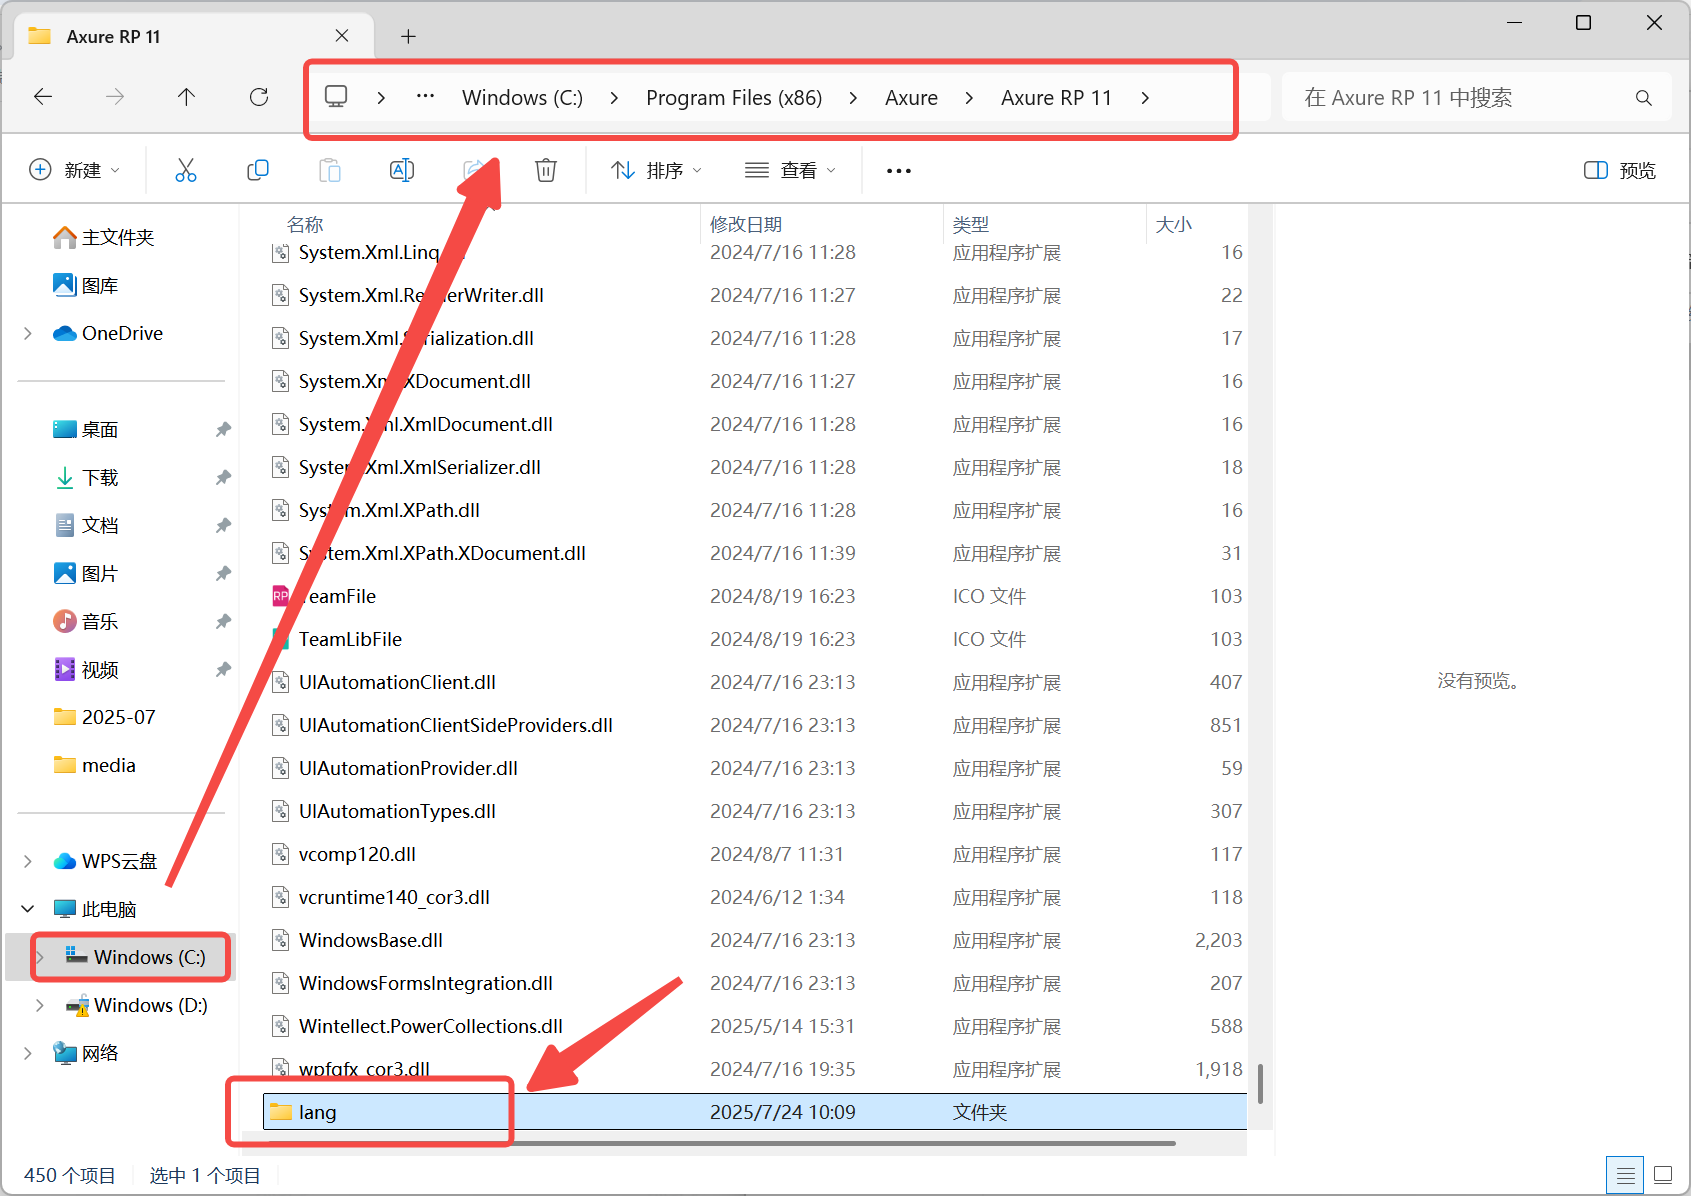The image size is (1691, 1196).
Task: Open 文档 quick access folder
Action: (86, 525)
